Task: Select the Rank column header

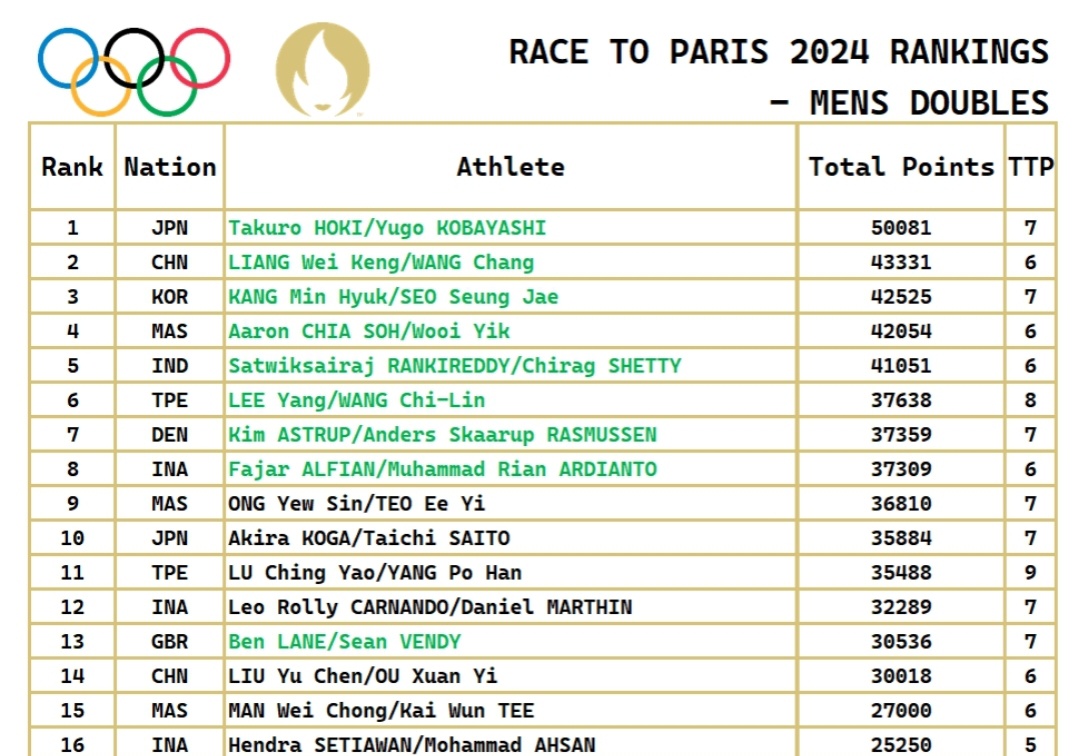Action: [72, 167]
